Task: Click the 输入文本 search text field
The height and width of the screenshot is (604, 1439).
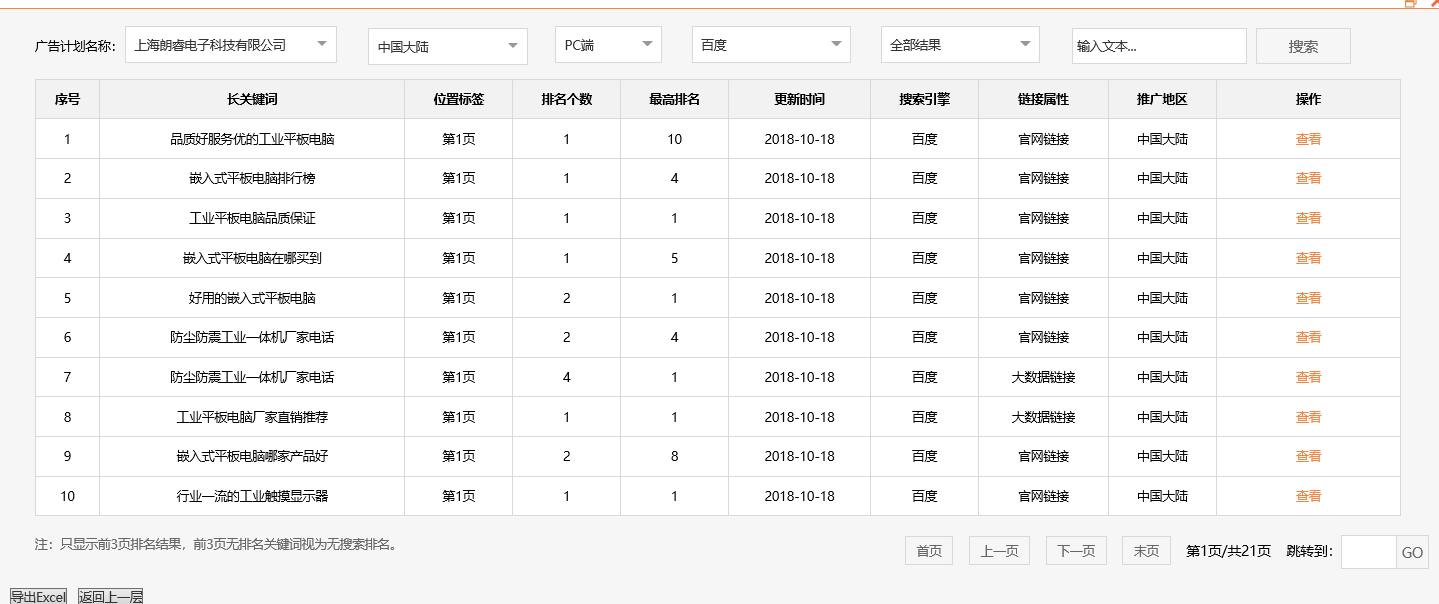Action: (1158, 45)
